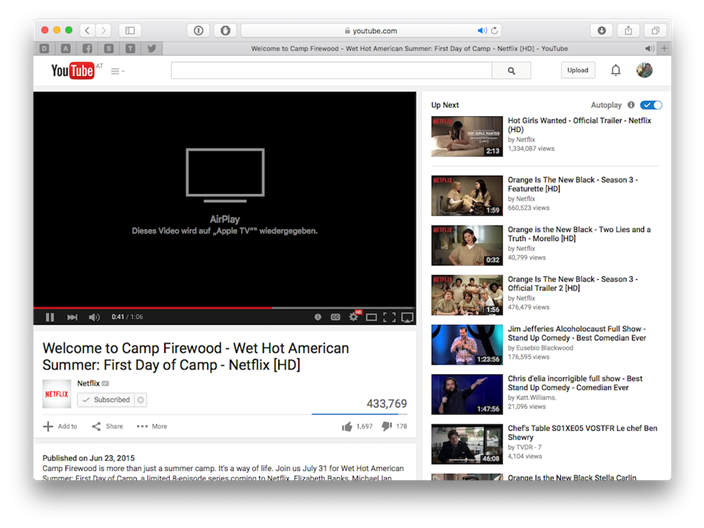The height and width of the screenshot is (528, 704).
Task: Open Chef's Table S01XE05 video
Action: click(582, 432)
